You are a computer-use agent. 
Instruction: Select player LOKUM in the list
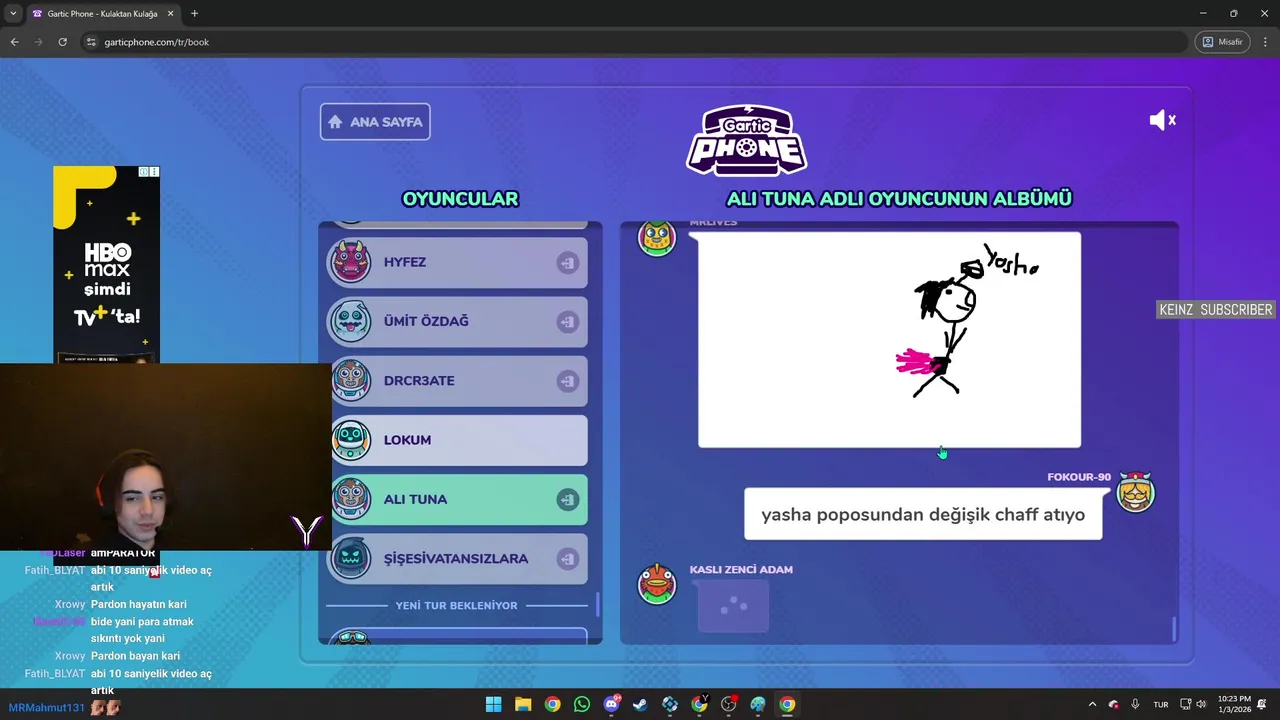tap(459, 440)
